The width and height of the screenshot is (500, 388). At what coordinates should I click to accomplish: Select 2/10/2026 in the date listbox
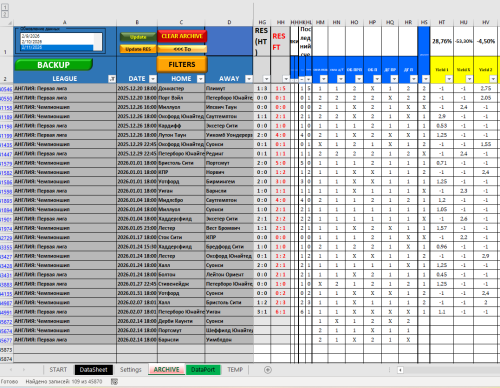[x=57, y=42]
